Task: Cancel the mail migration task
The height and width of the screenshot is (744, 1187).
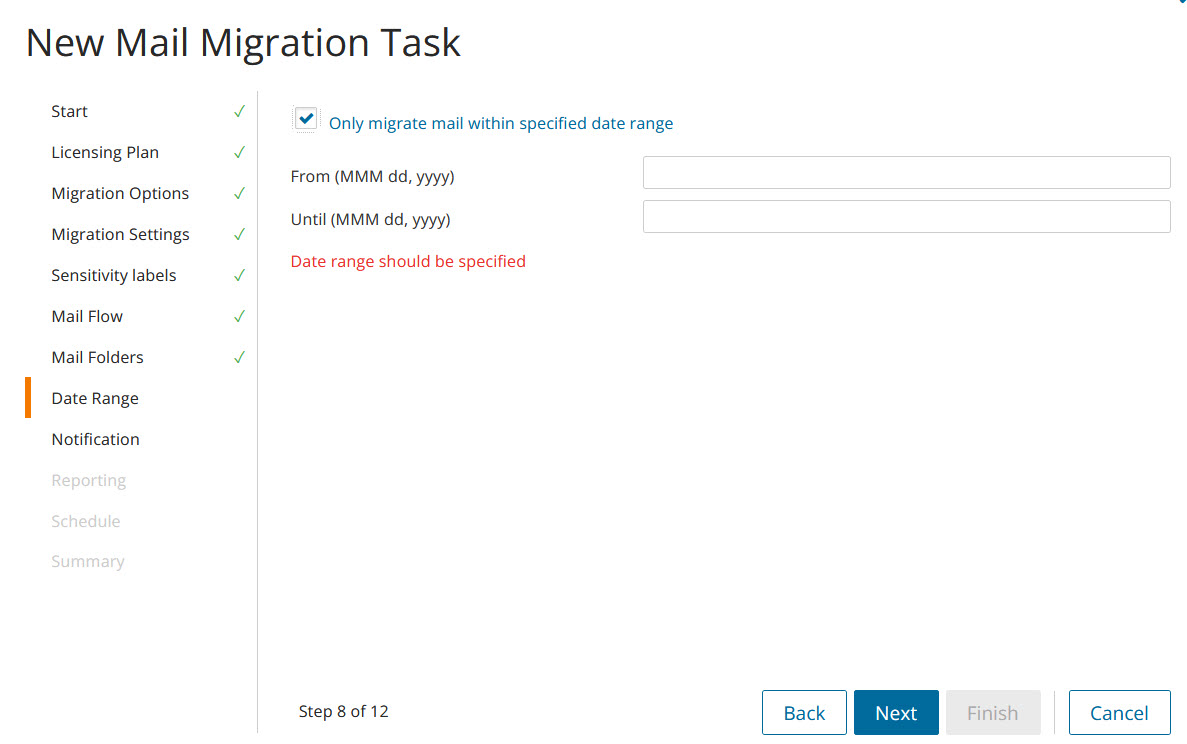Action: coord(1119,712)
